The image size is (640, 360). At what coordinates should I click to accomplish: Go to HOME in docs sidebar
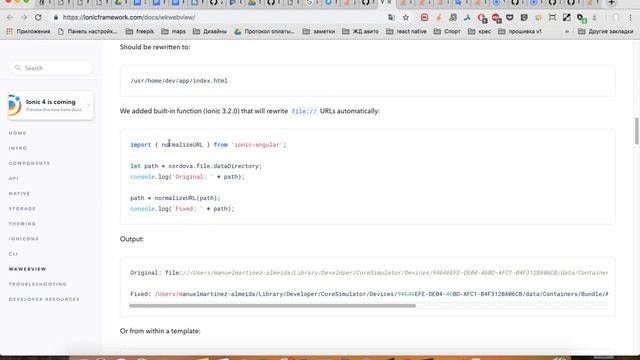pyautogui.click(x=18, y=133)
